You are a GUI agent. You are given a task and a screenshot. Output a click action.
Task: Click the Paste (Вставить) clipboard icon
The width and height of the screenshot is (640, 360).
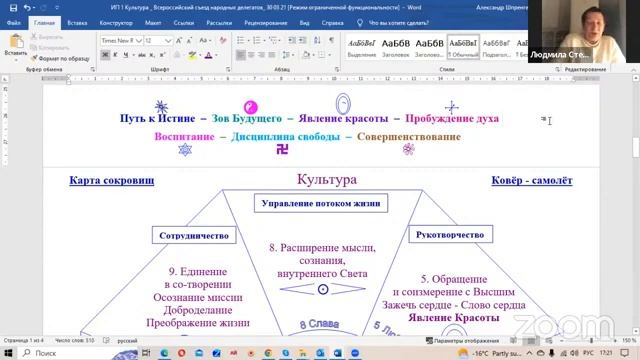(x=16, y=41)
